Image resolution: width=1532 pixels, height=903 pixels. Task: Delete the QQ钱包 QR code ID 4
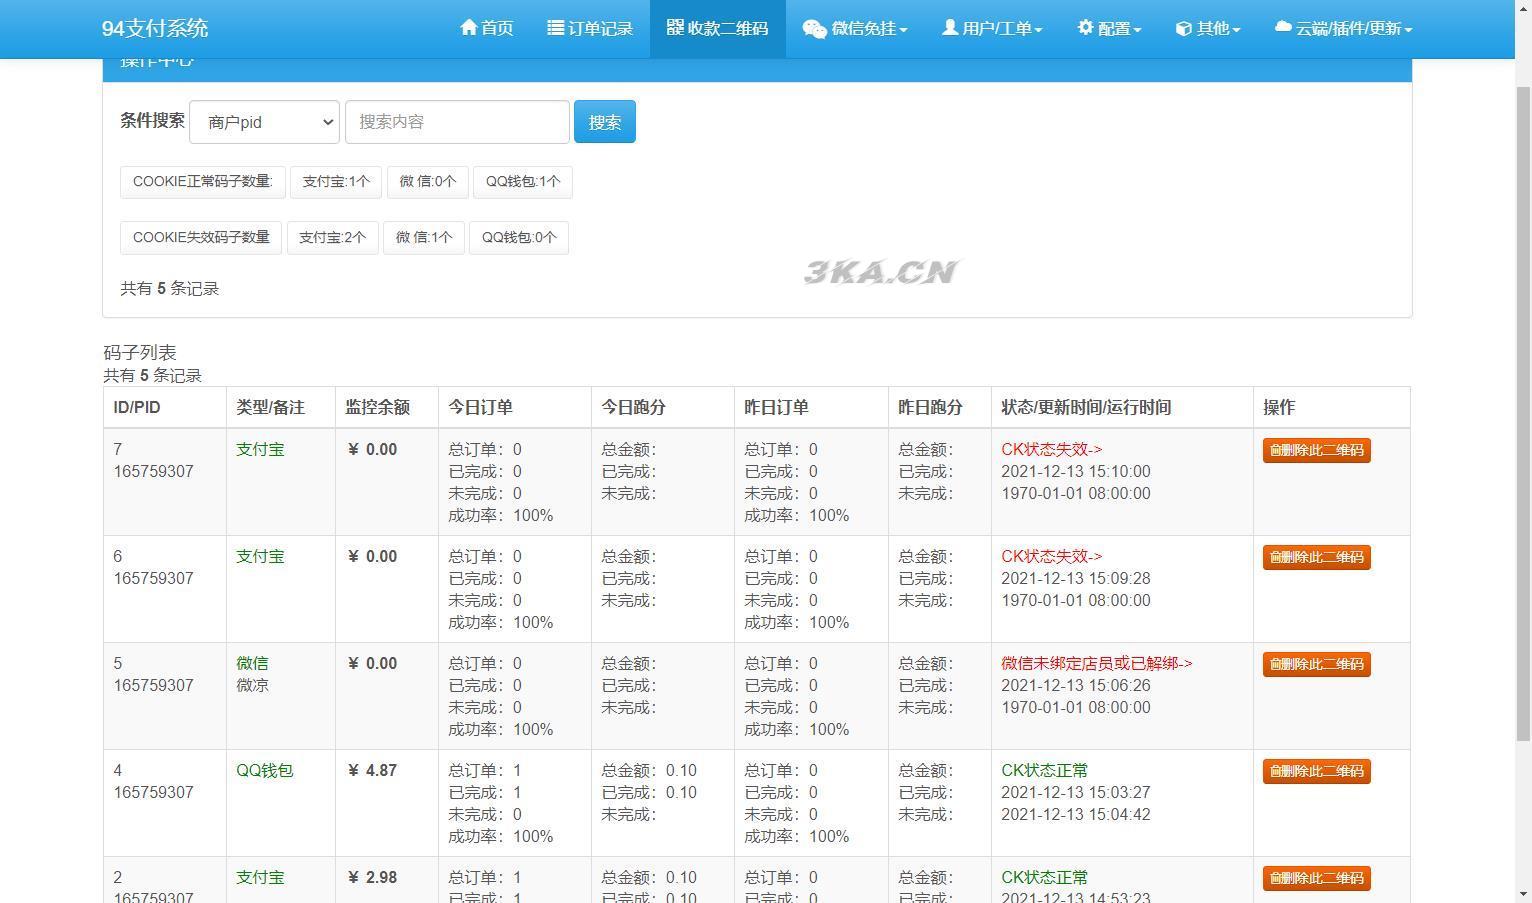pos(1316,771)
